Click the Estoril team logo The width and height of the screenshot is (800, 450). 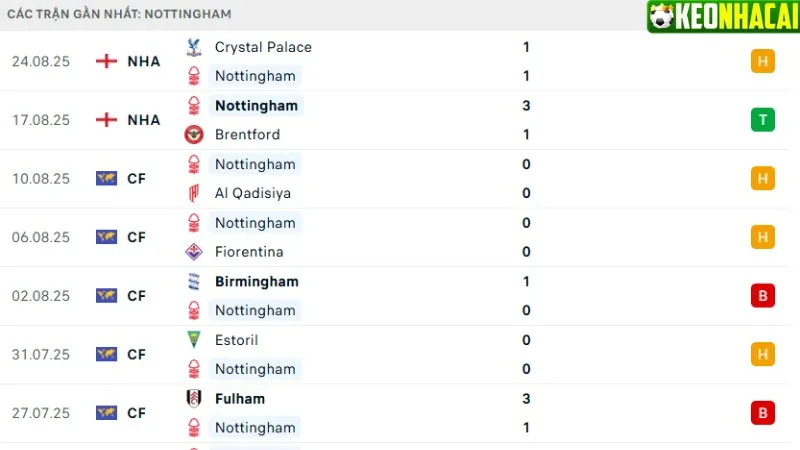pos(193,340)
